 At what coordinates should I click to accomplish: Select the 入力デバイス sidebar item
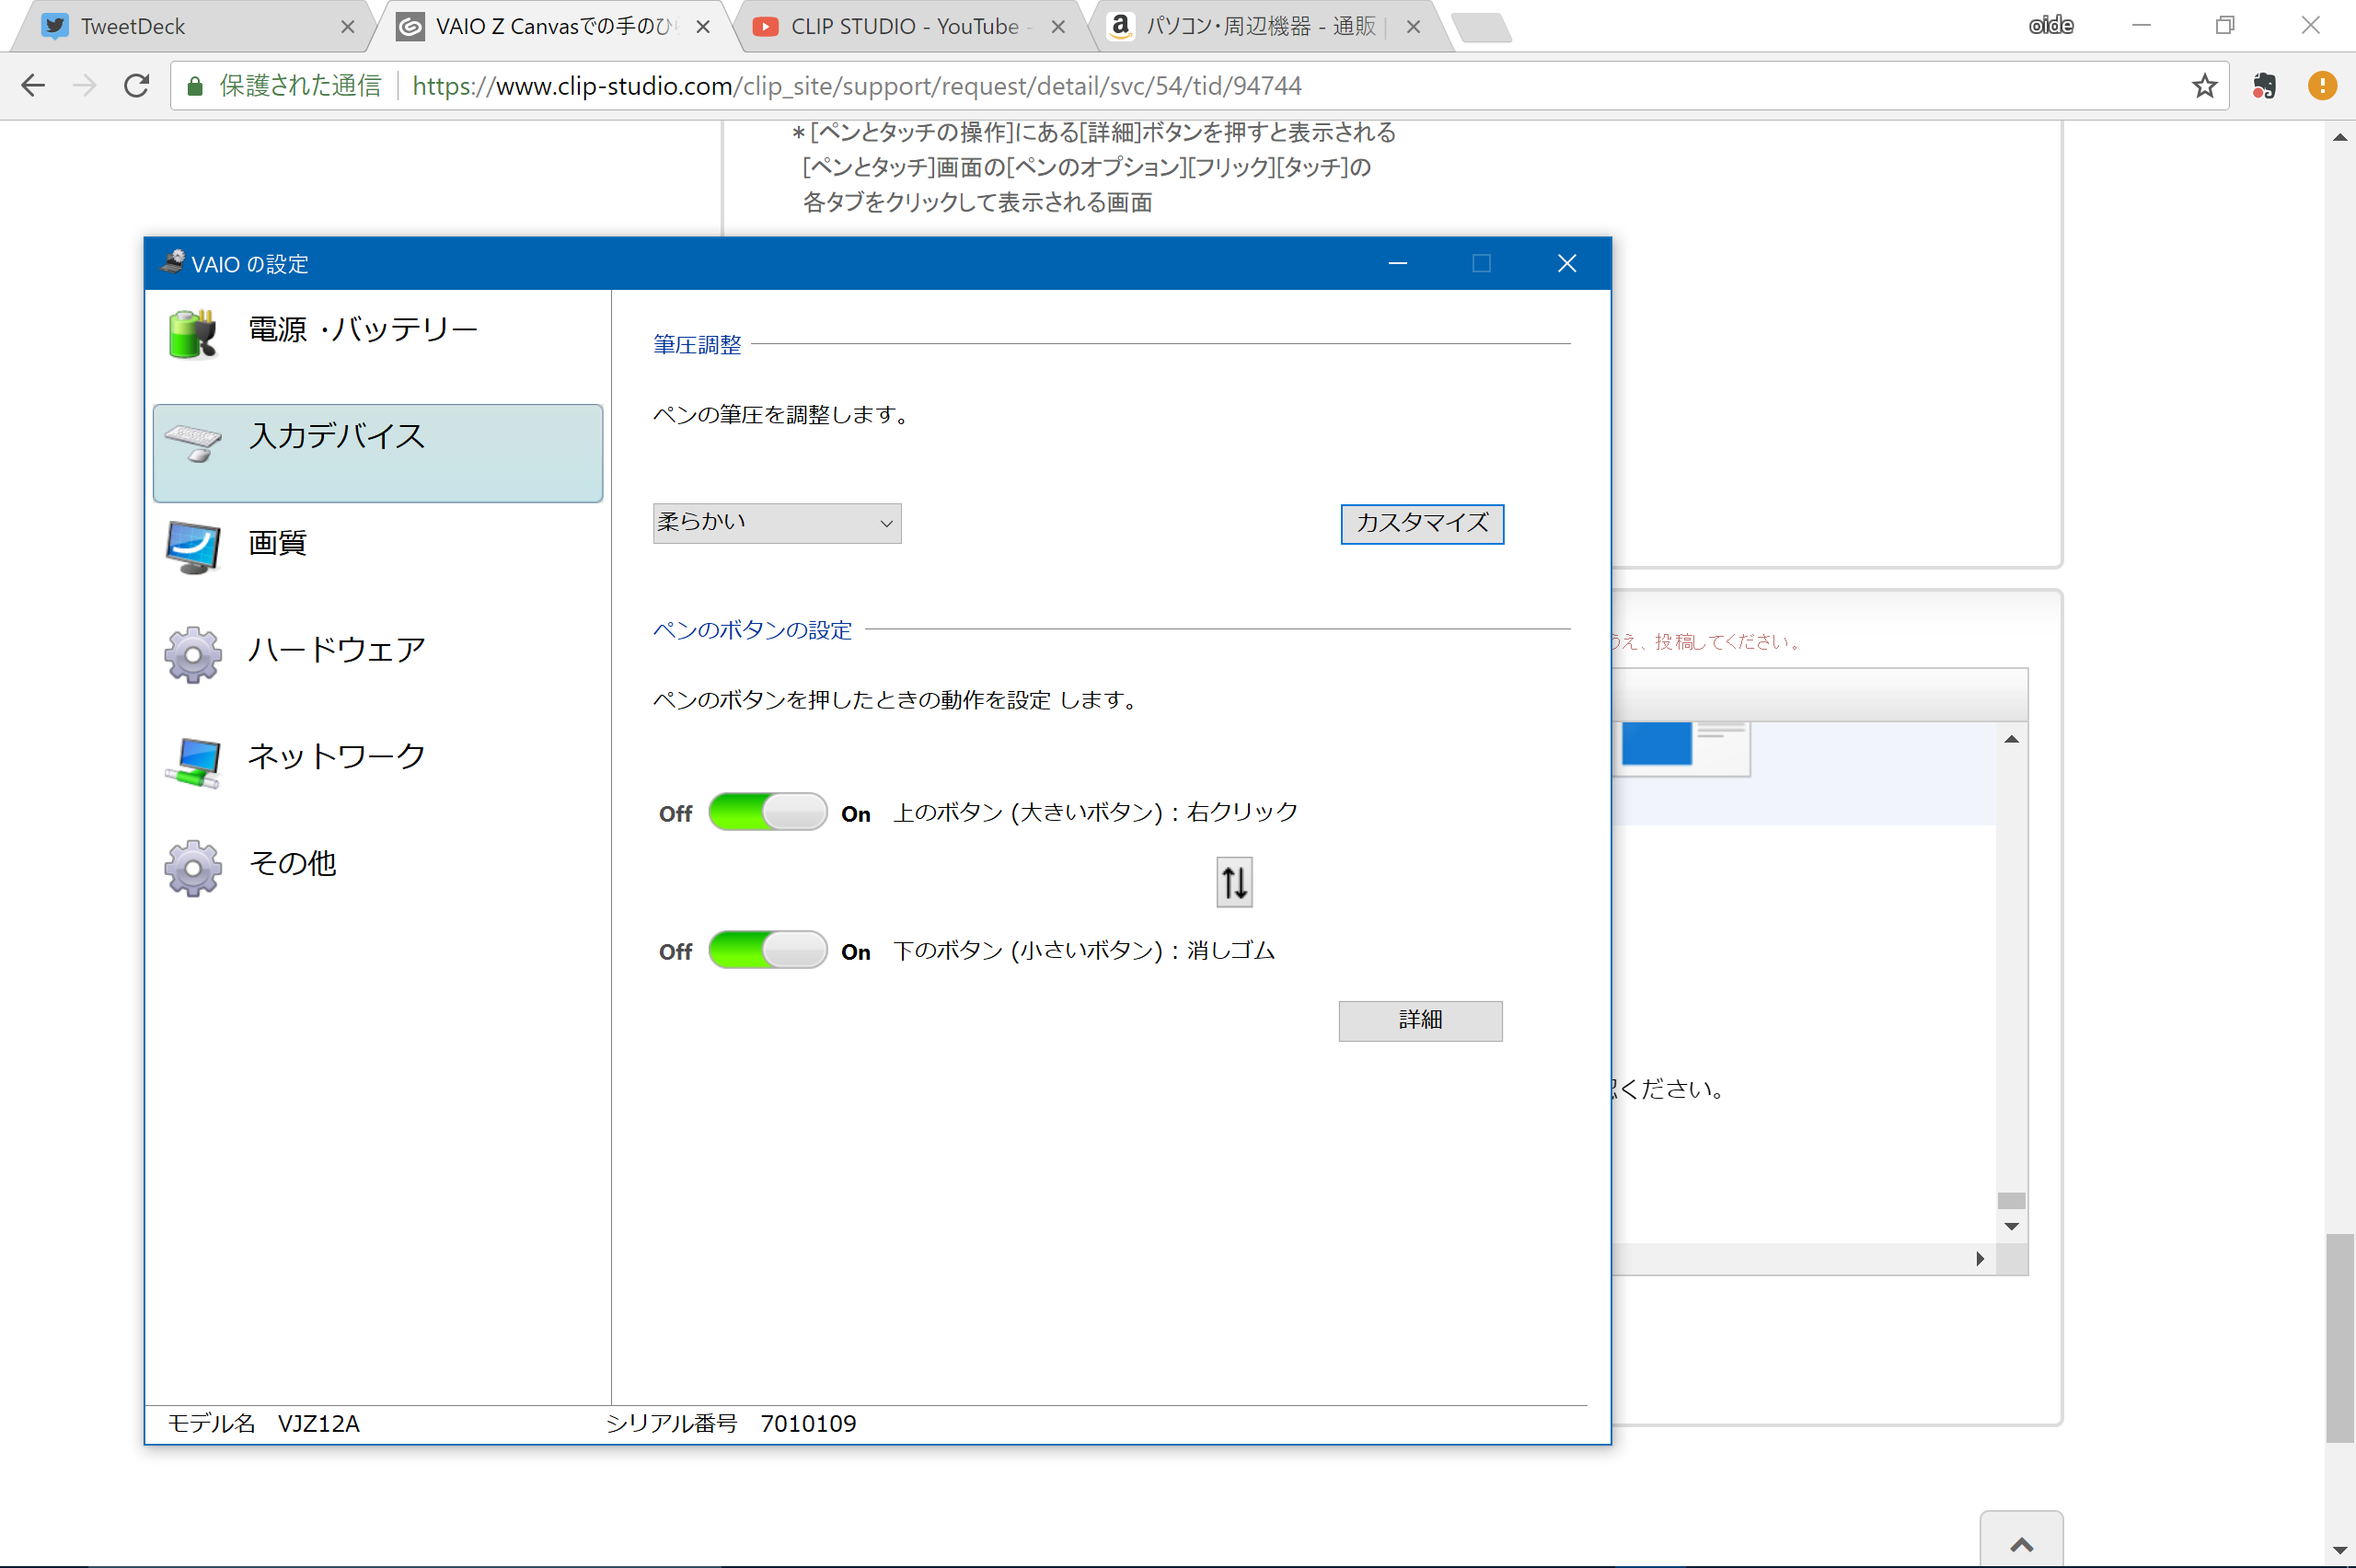point(377,452)
